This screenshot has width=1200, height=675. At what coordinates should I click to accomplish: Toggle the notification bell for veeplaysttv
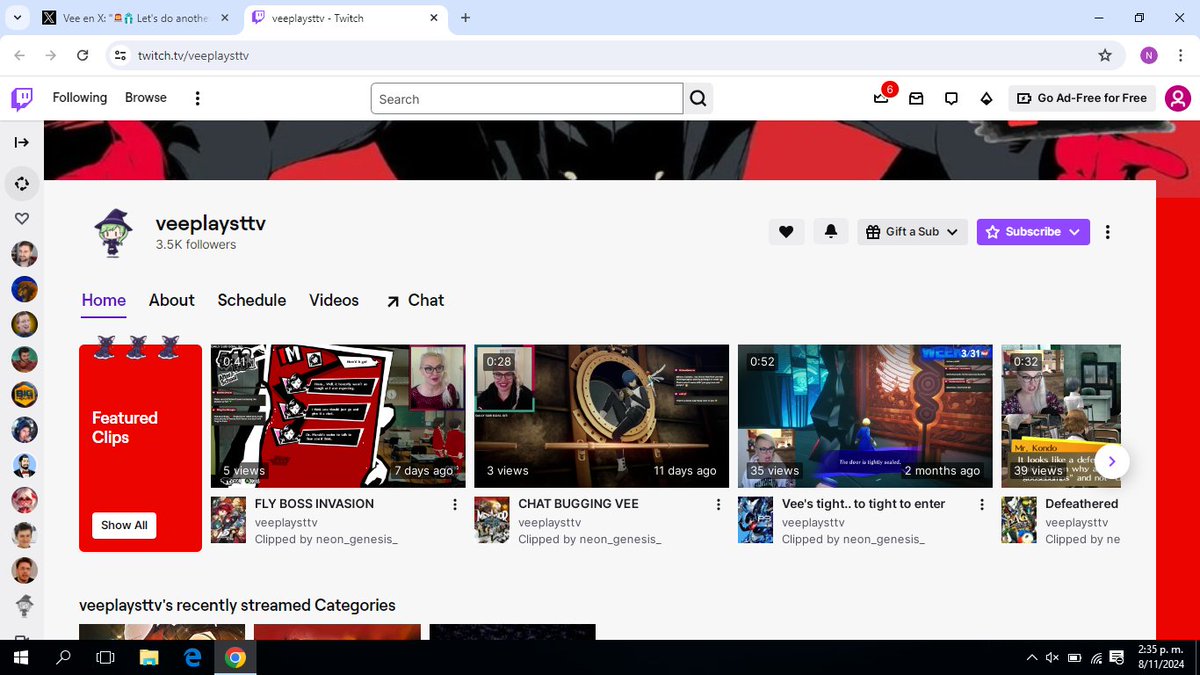coord(830,232)
